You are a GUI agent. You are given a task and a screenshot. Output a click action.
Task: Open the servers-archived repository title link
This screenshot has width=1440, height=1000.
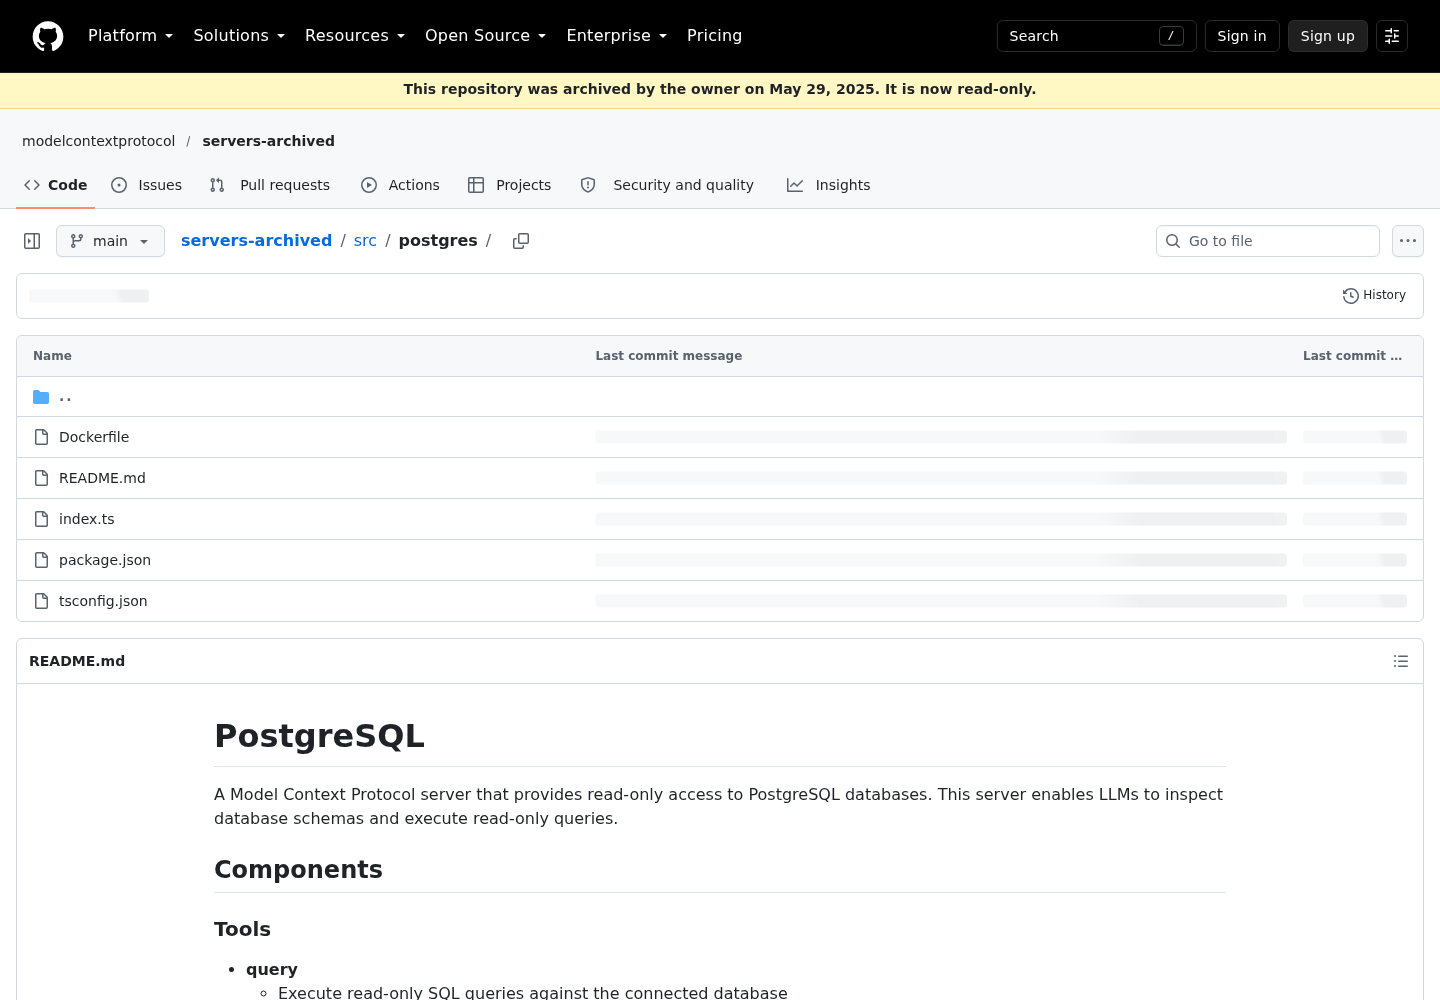pos(268,141)
